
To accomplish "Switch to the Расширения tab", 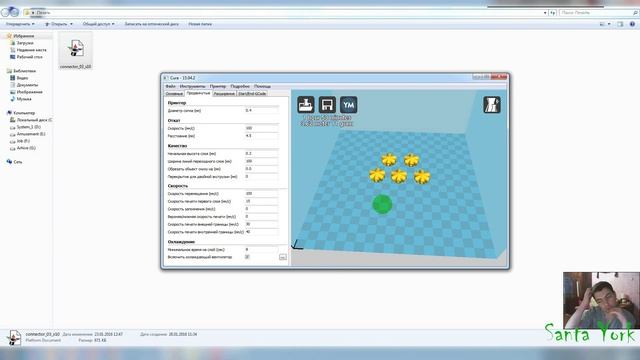I will tap(224, 94).
